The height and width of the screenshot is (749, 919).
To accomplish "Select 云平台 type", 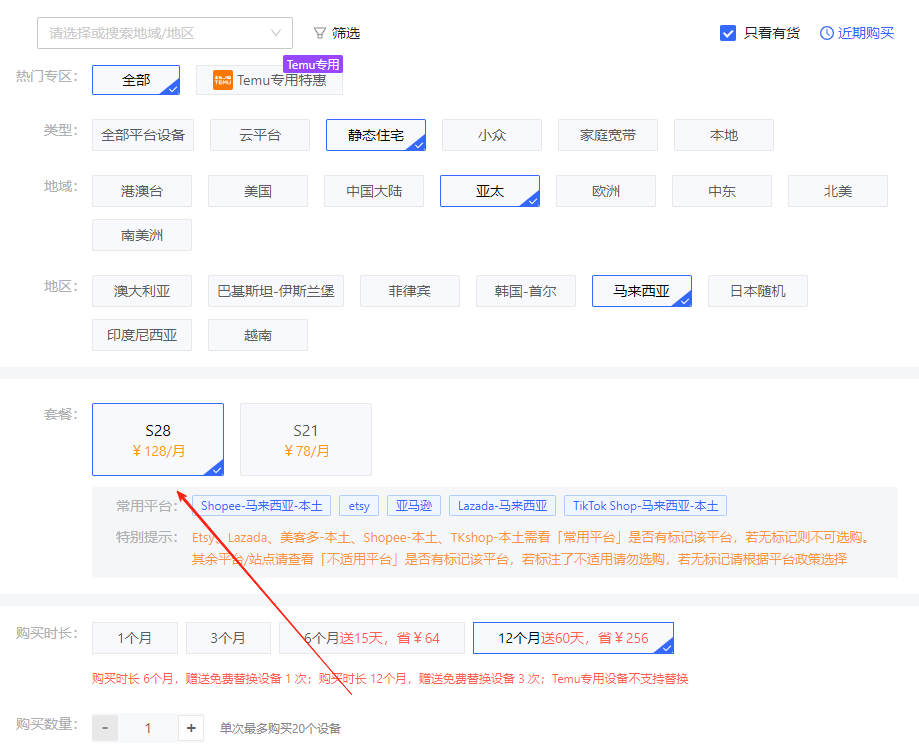I will [260, 135].
